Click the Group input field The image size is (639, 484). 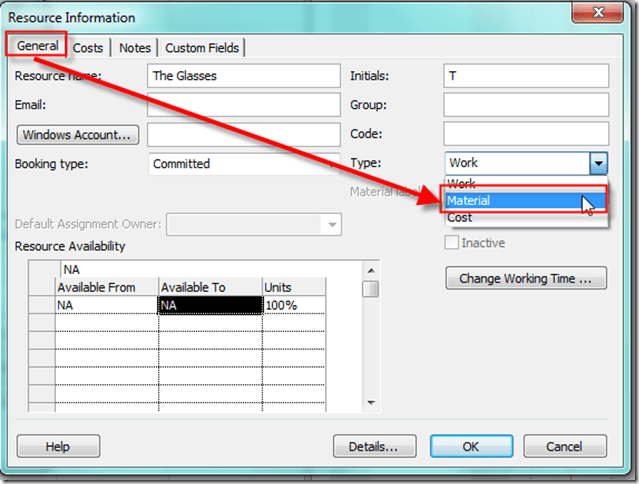point(526,105)
